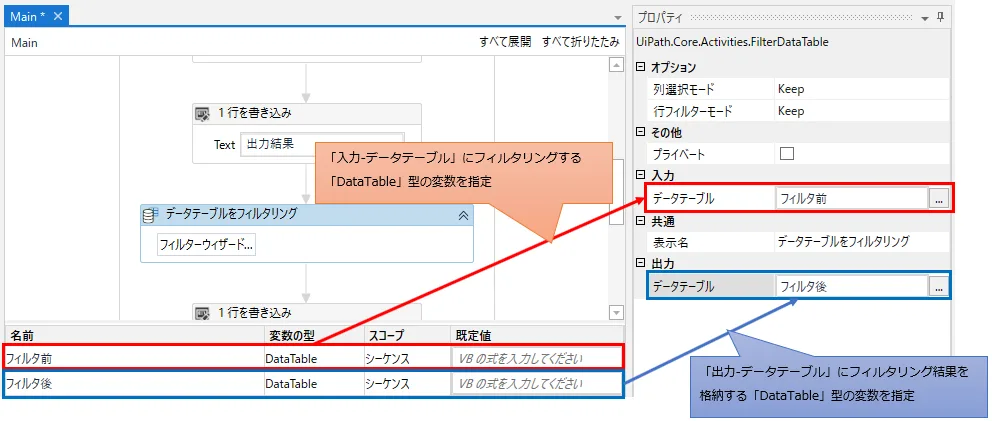
Task: Click designer scrollbar down arrow
Action: (x=616, y=312)
